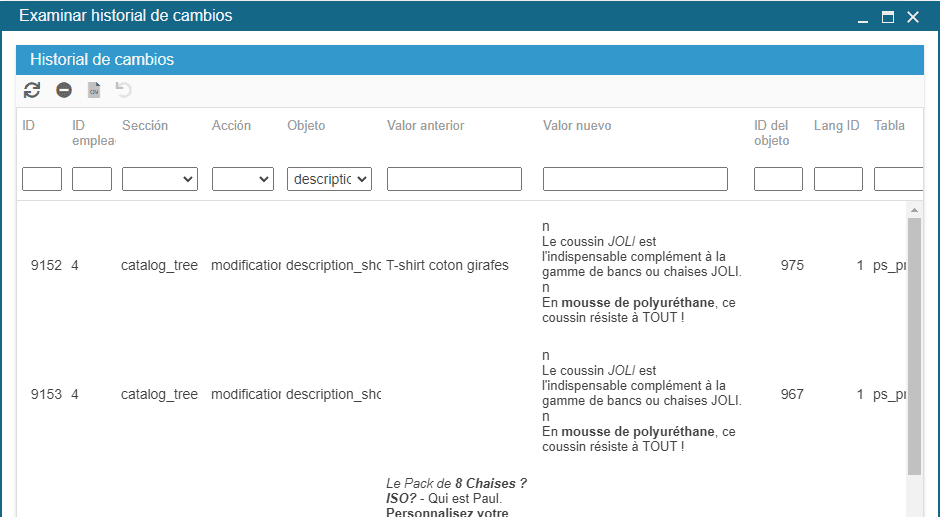
Task: Sort by the Valor nuevo column header
Action: [x=577, y=126]
